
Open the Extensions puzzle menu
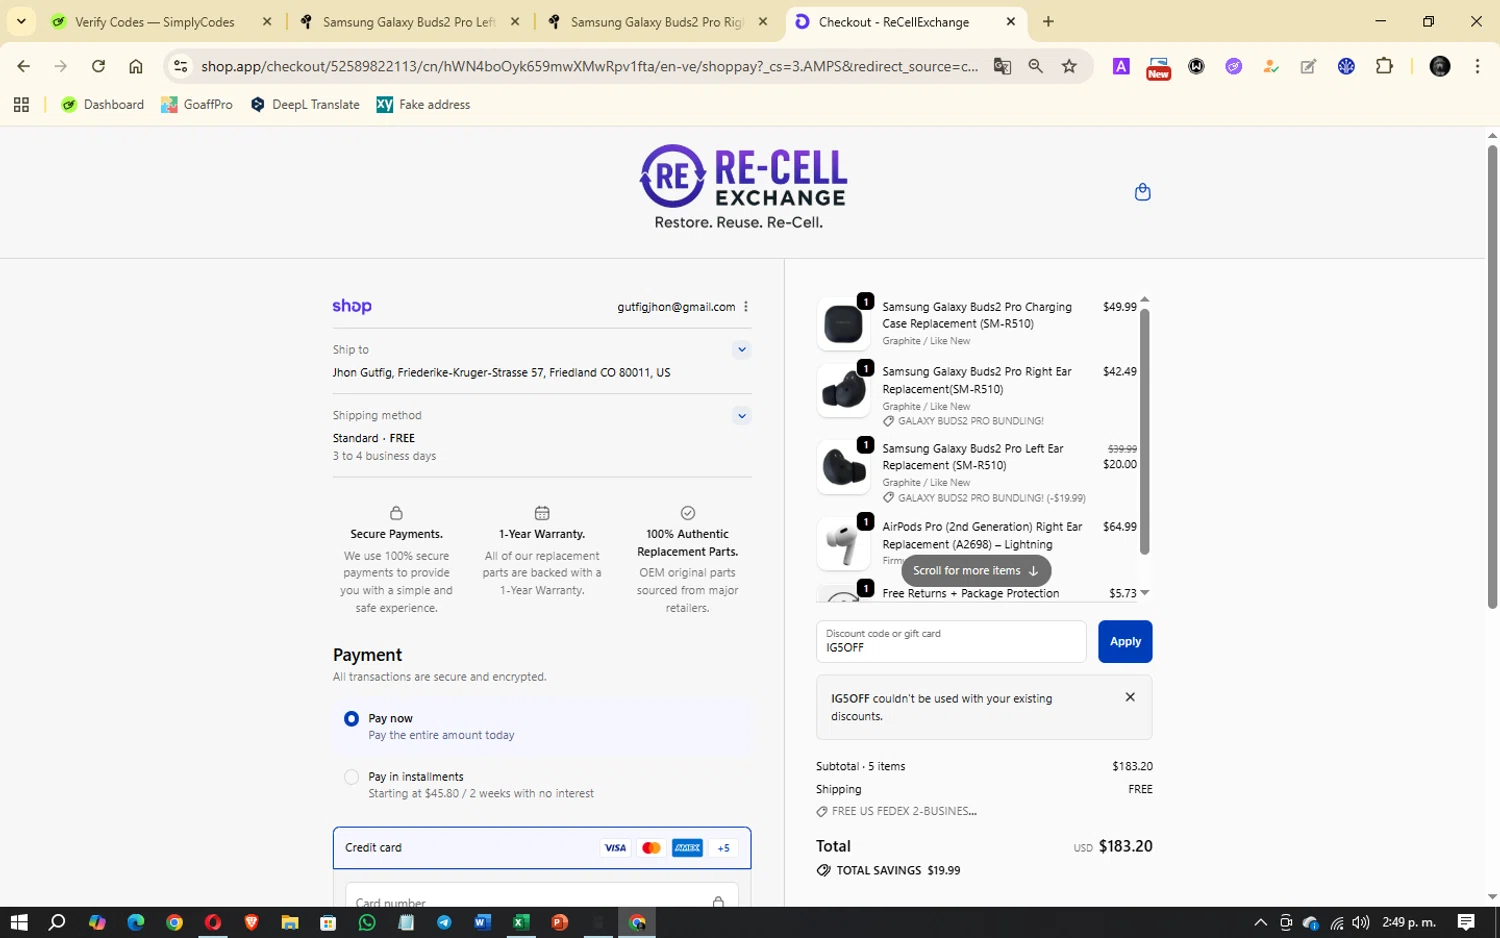[x=1384, y=67]
